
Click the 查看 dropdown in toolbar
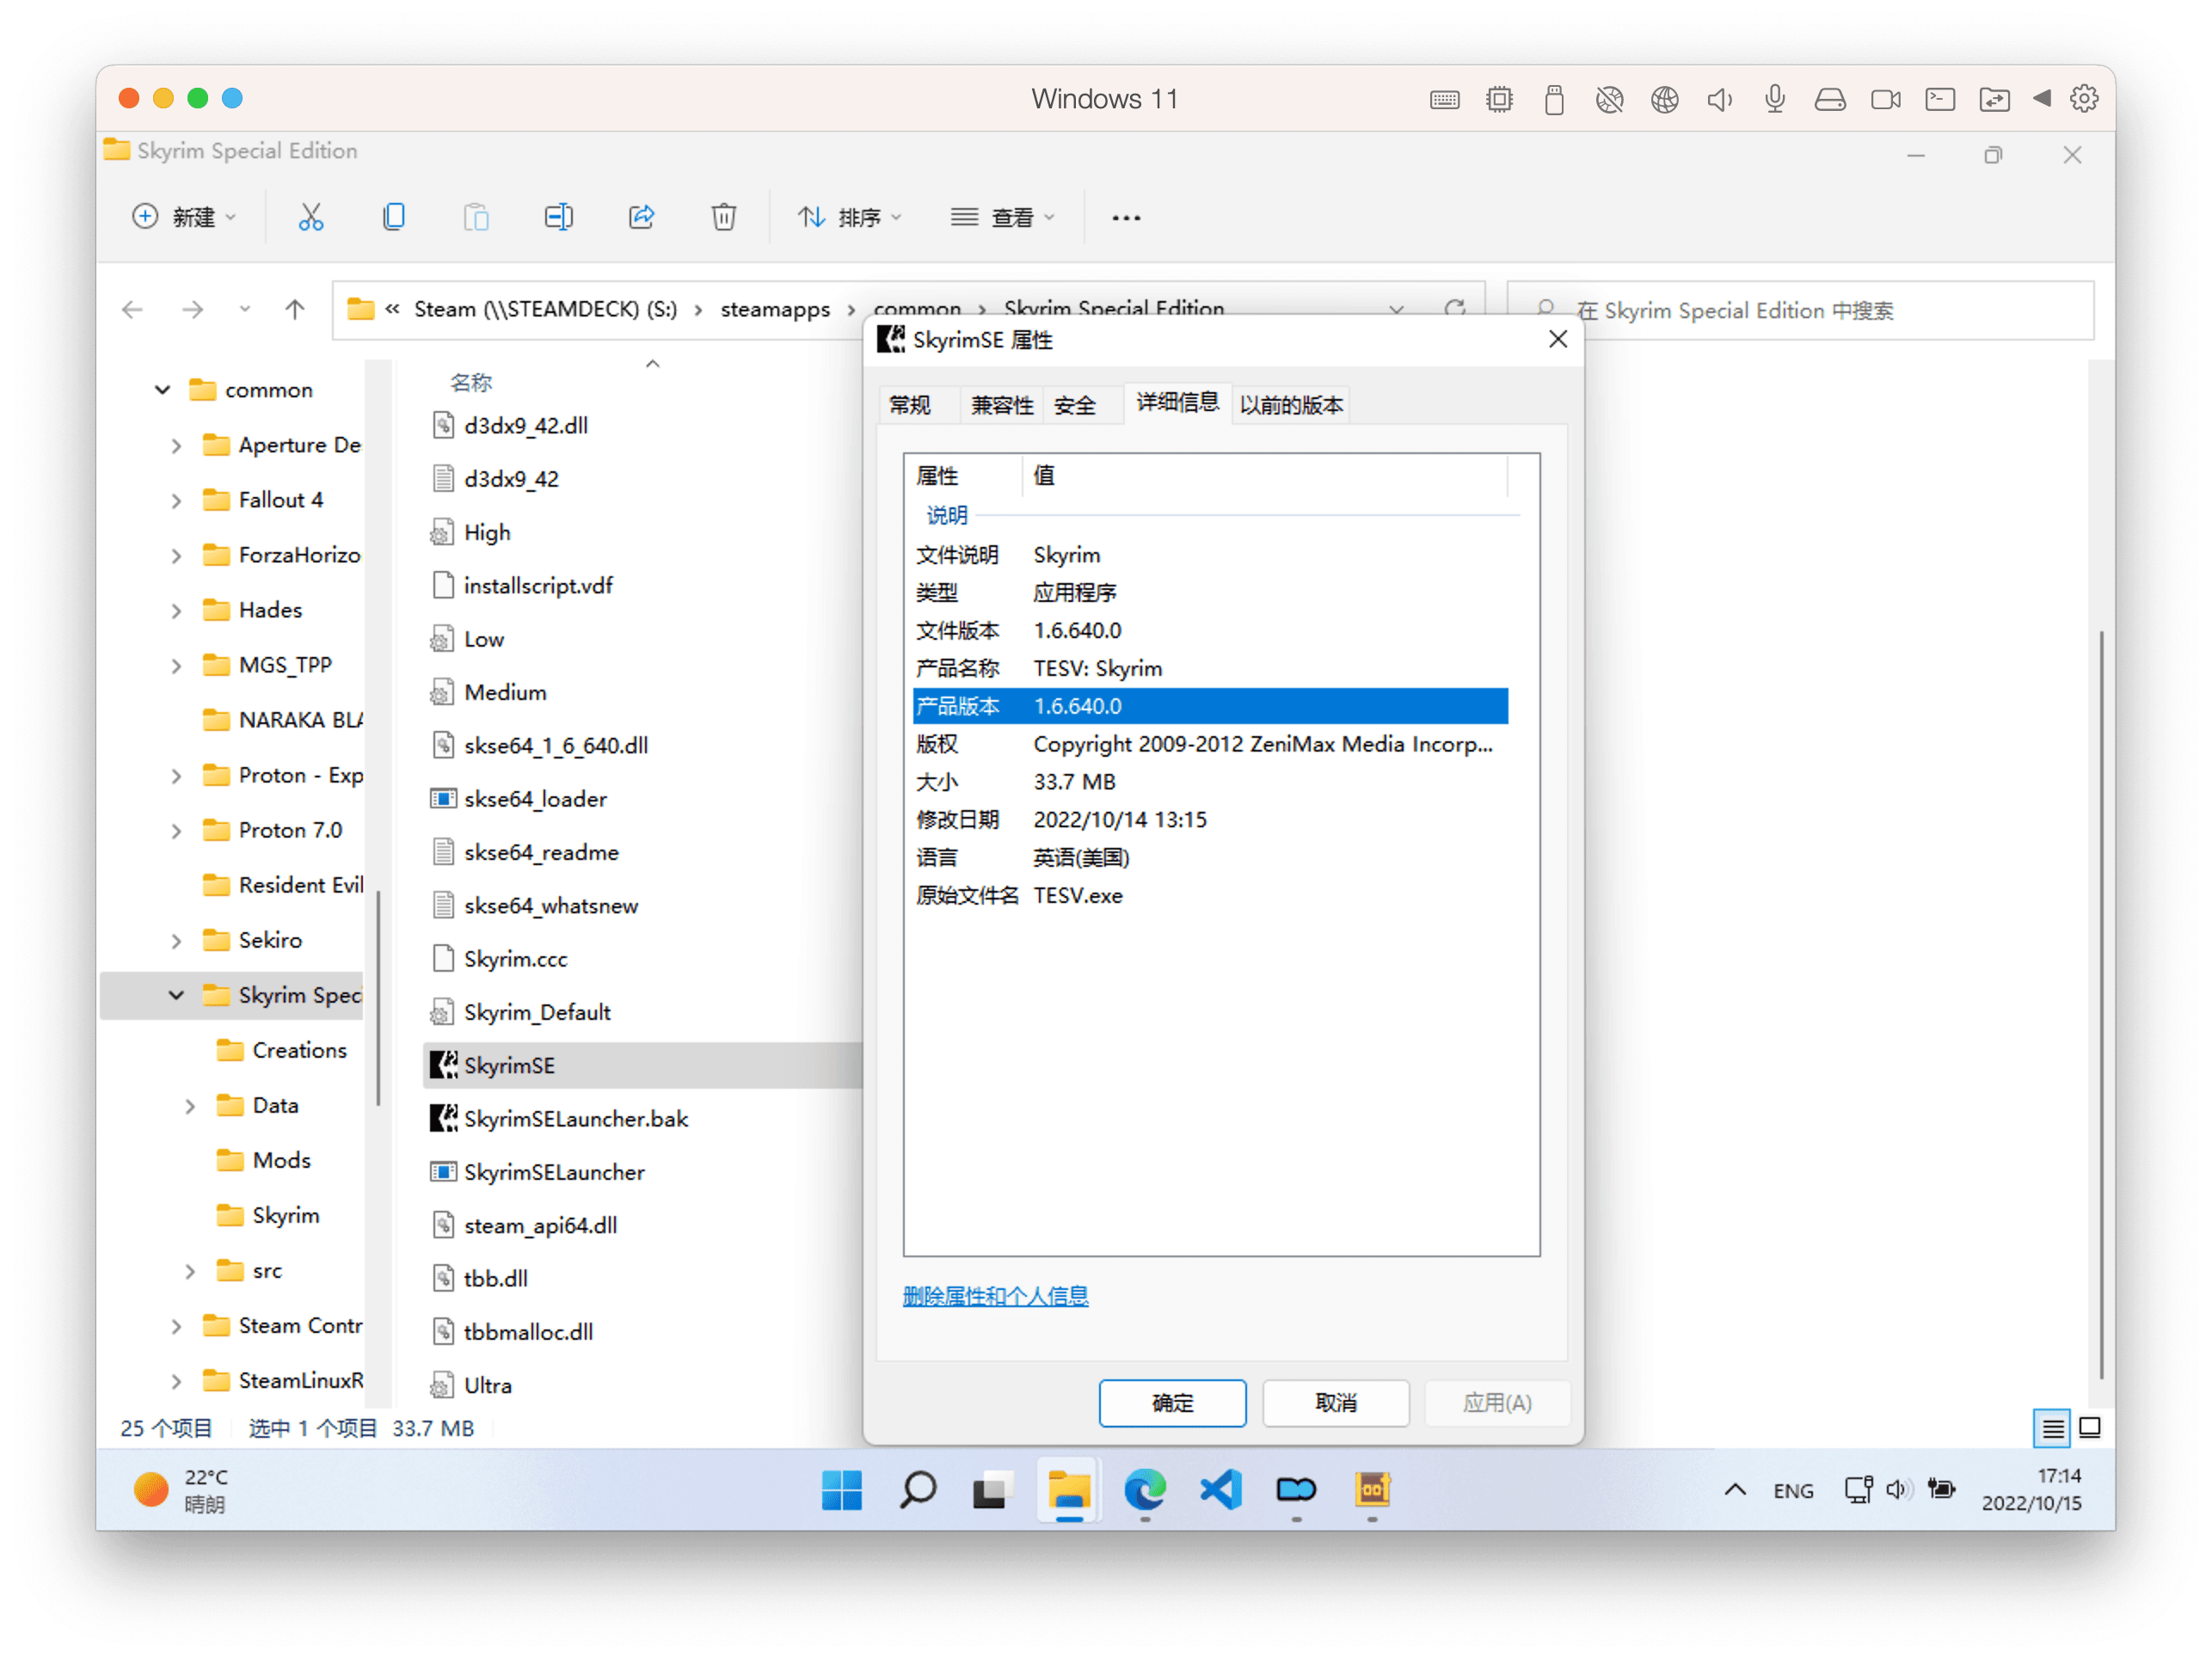coord(1011,214)
